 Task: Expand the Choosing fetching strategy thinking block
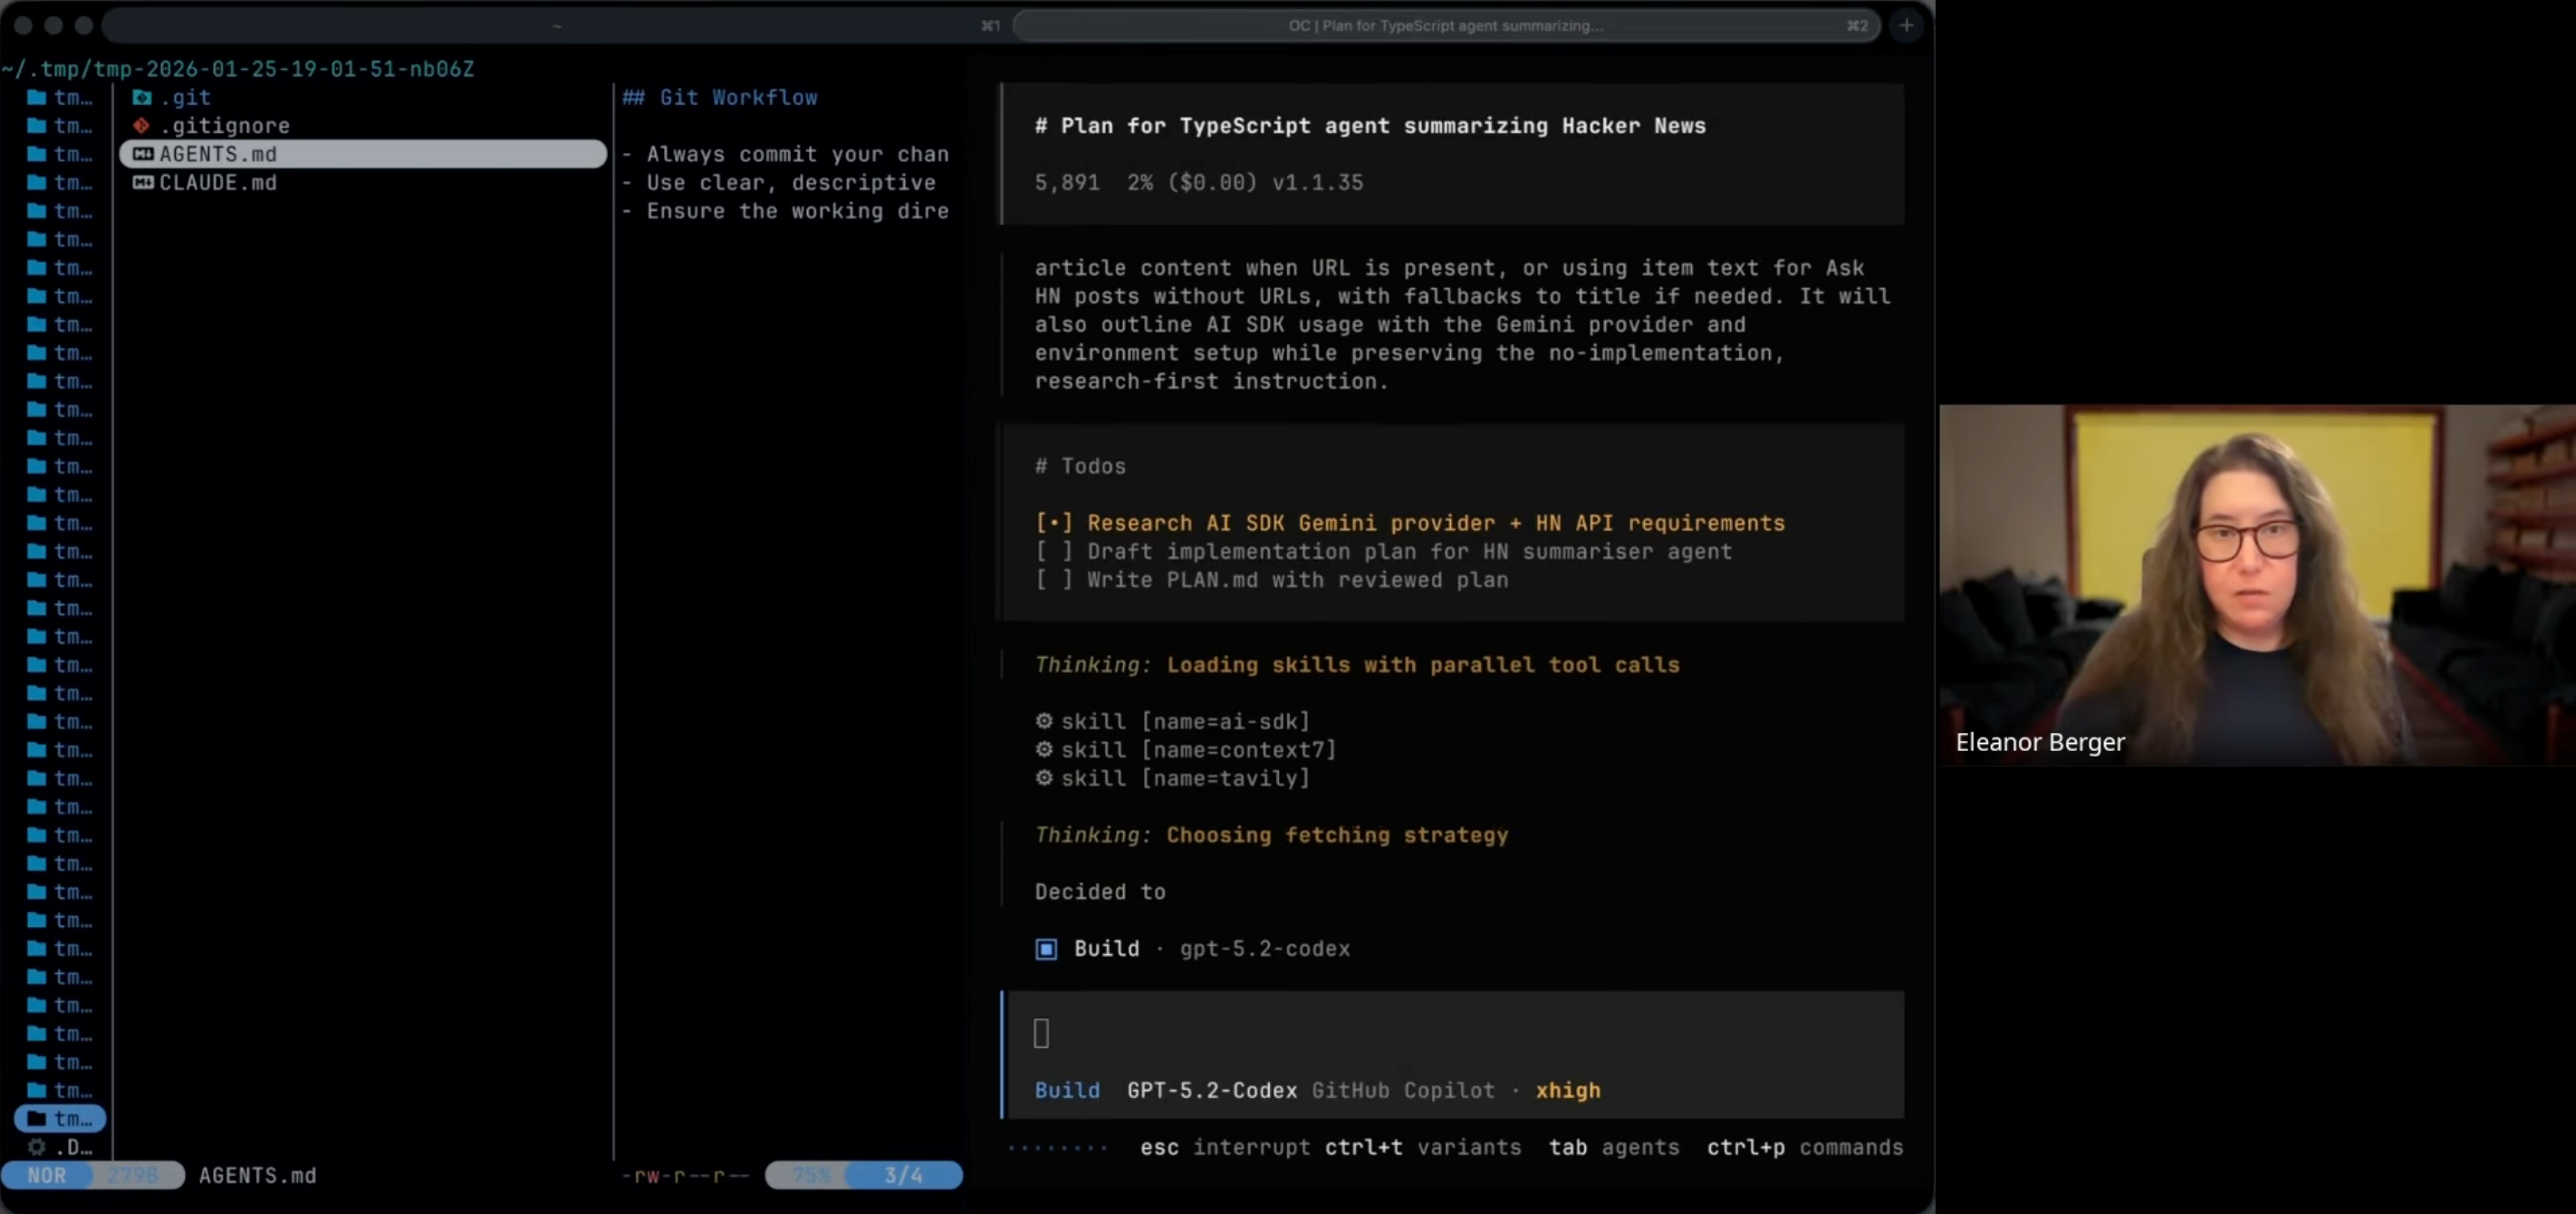coord(1270,835)
